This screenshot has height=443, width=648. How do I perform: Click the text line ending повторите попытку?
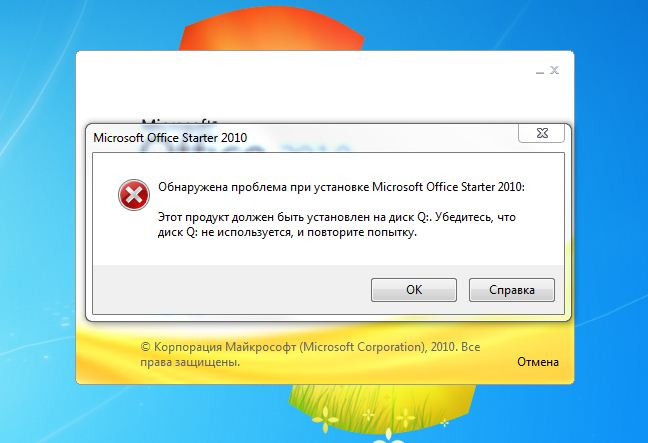pyautogui.click(x=287, y=233)
